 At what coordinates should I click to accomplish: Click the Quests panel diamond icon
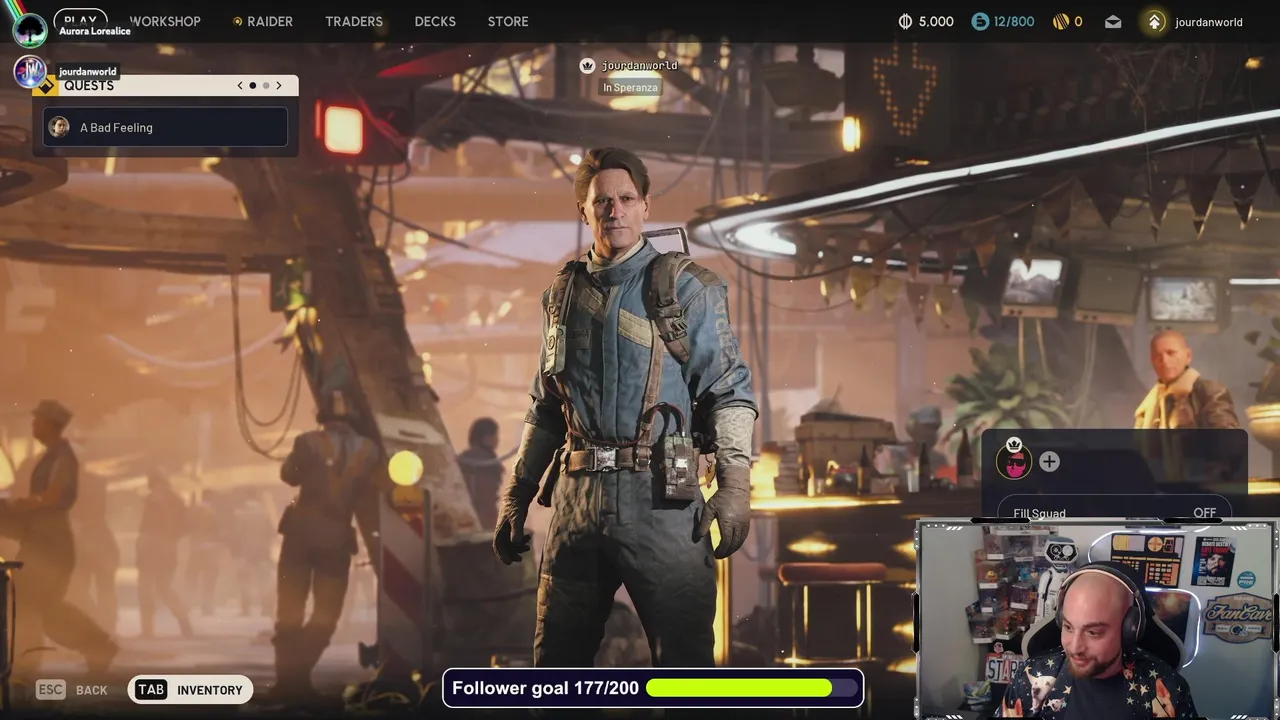point(46,86)
